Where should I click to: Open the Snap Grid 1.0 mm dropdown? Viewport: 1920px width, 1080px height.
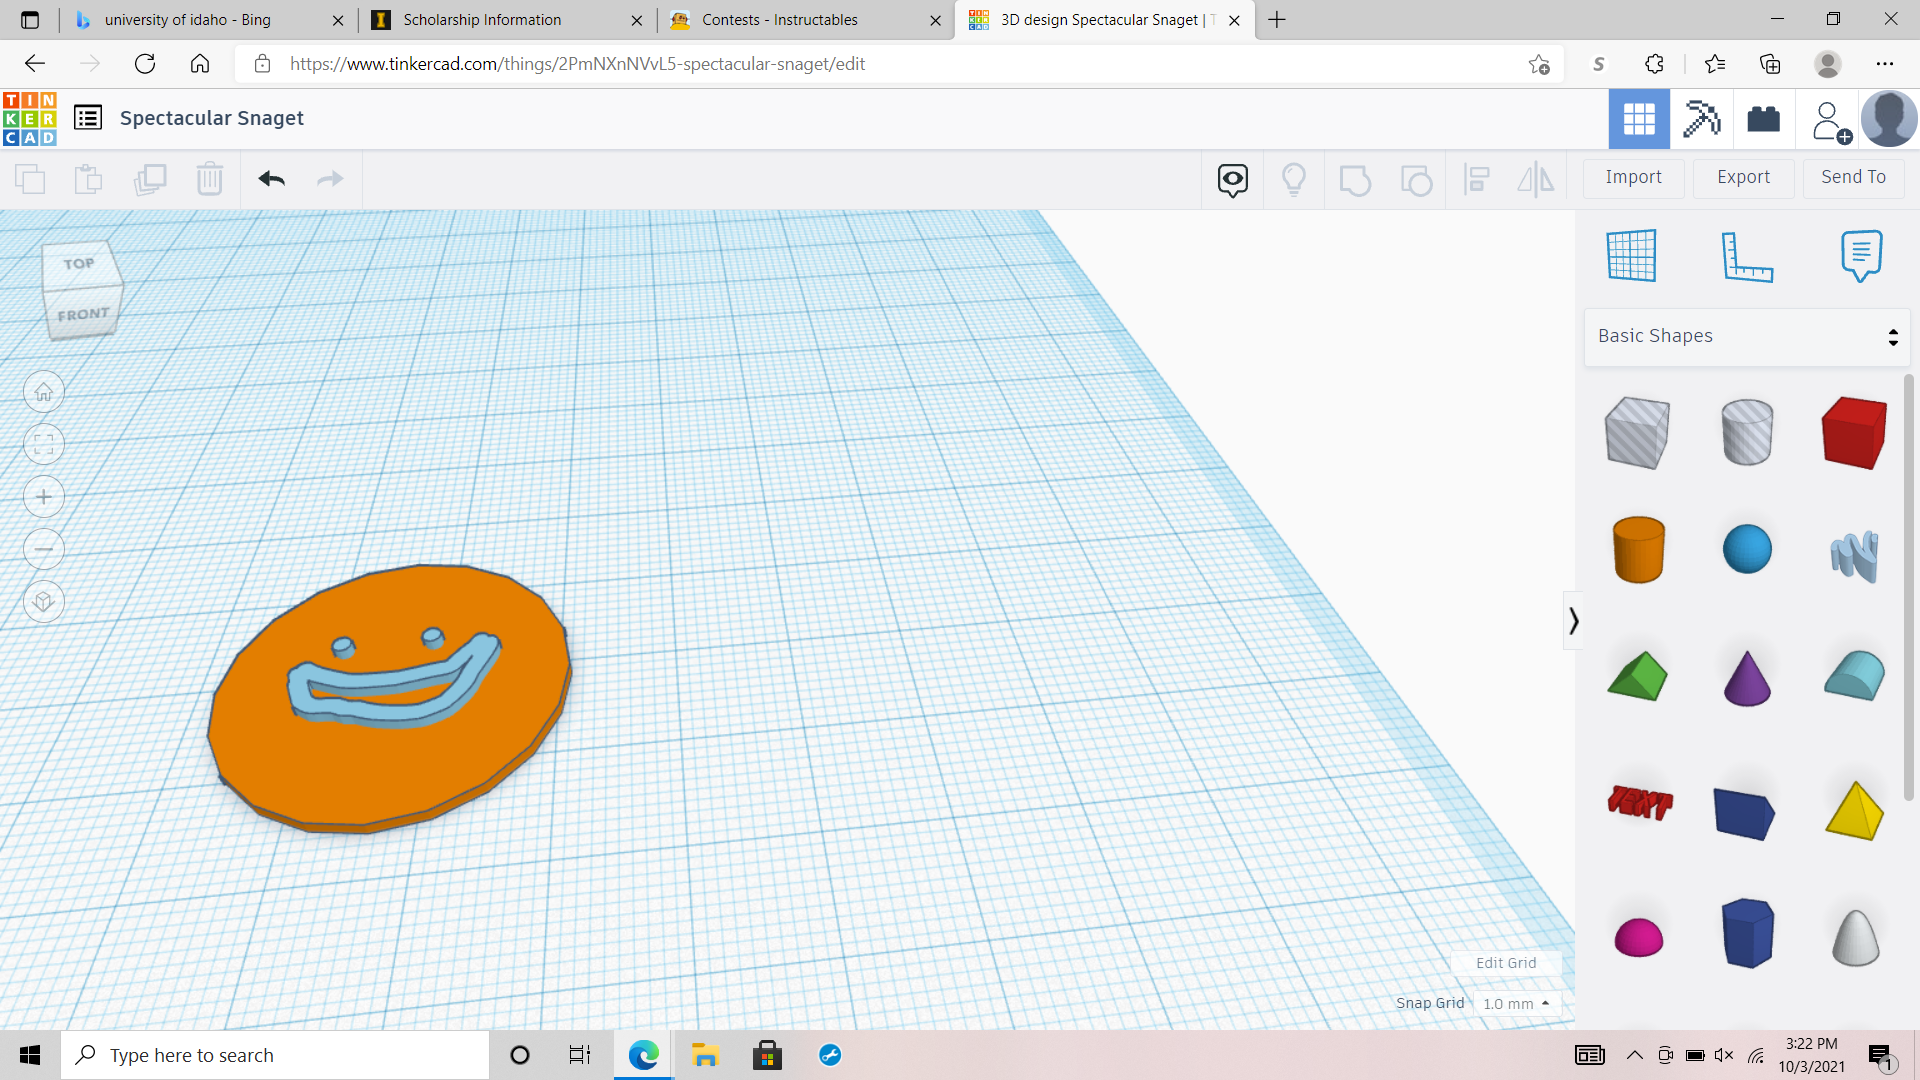point(1516,1003)
